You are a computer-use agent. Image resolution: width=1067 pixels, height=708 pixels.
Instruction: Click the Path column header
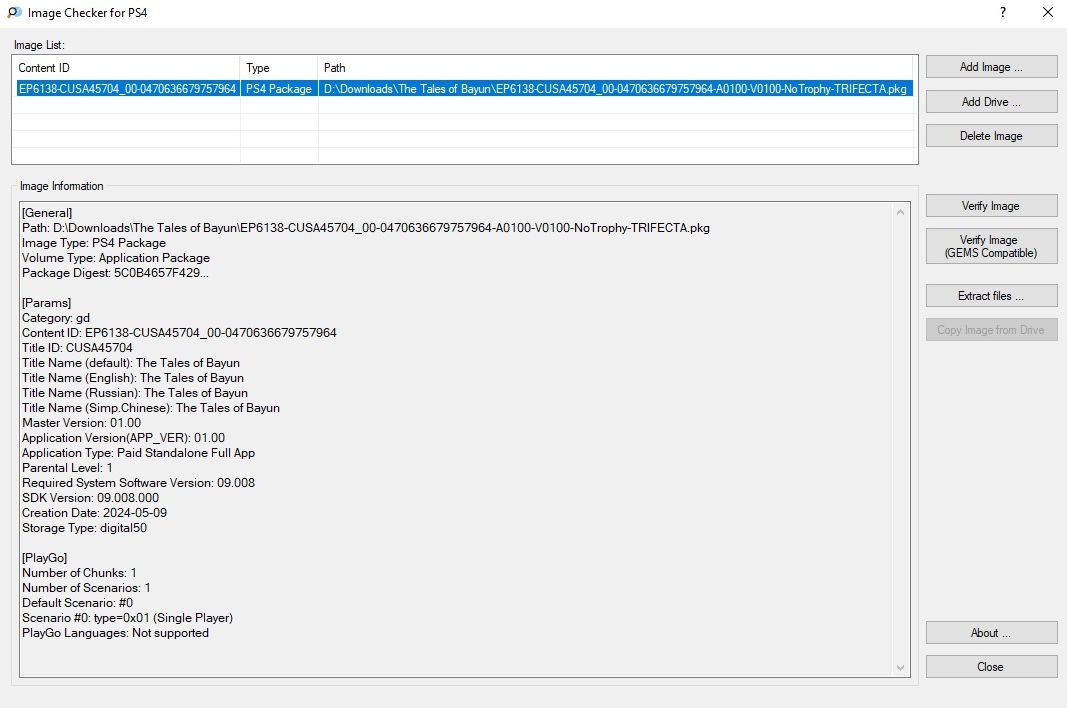pyautogui.click(x=616, y=67)
